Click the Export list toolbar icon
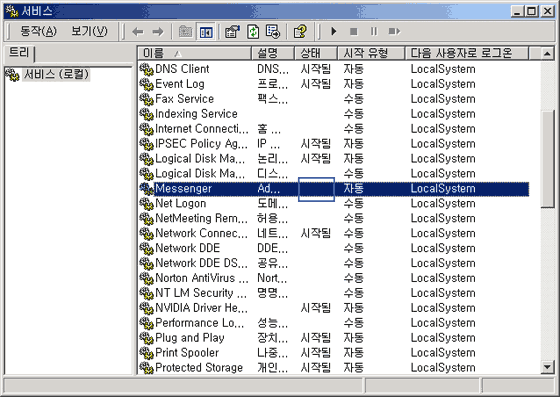560x397 pixels. coord(273,32)
